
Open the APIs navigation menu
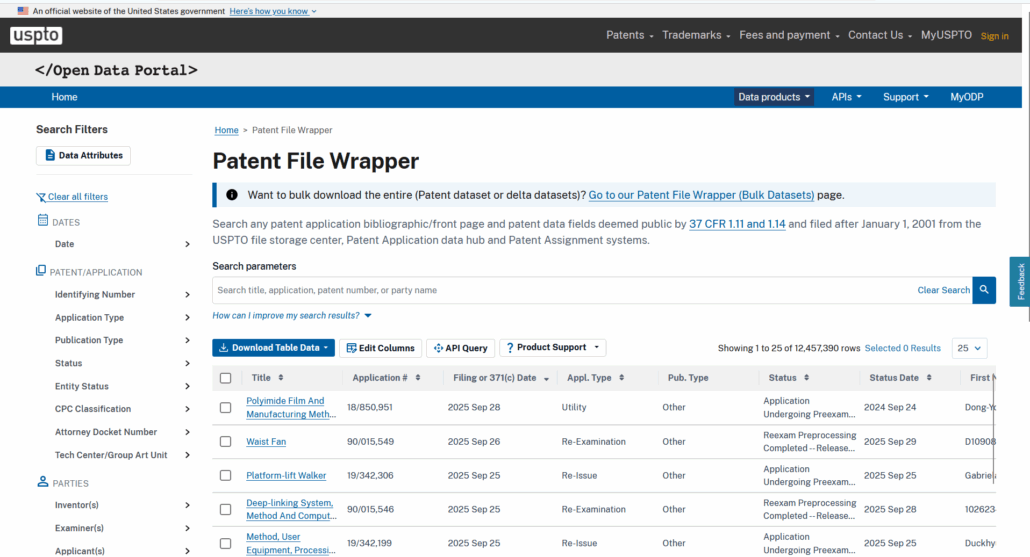coord(846,97)
